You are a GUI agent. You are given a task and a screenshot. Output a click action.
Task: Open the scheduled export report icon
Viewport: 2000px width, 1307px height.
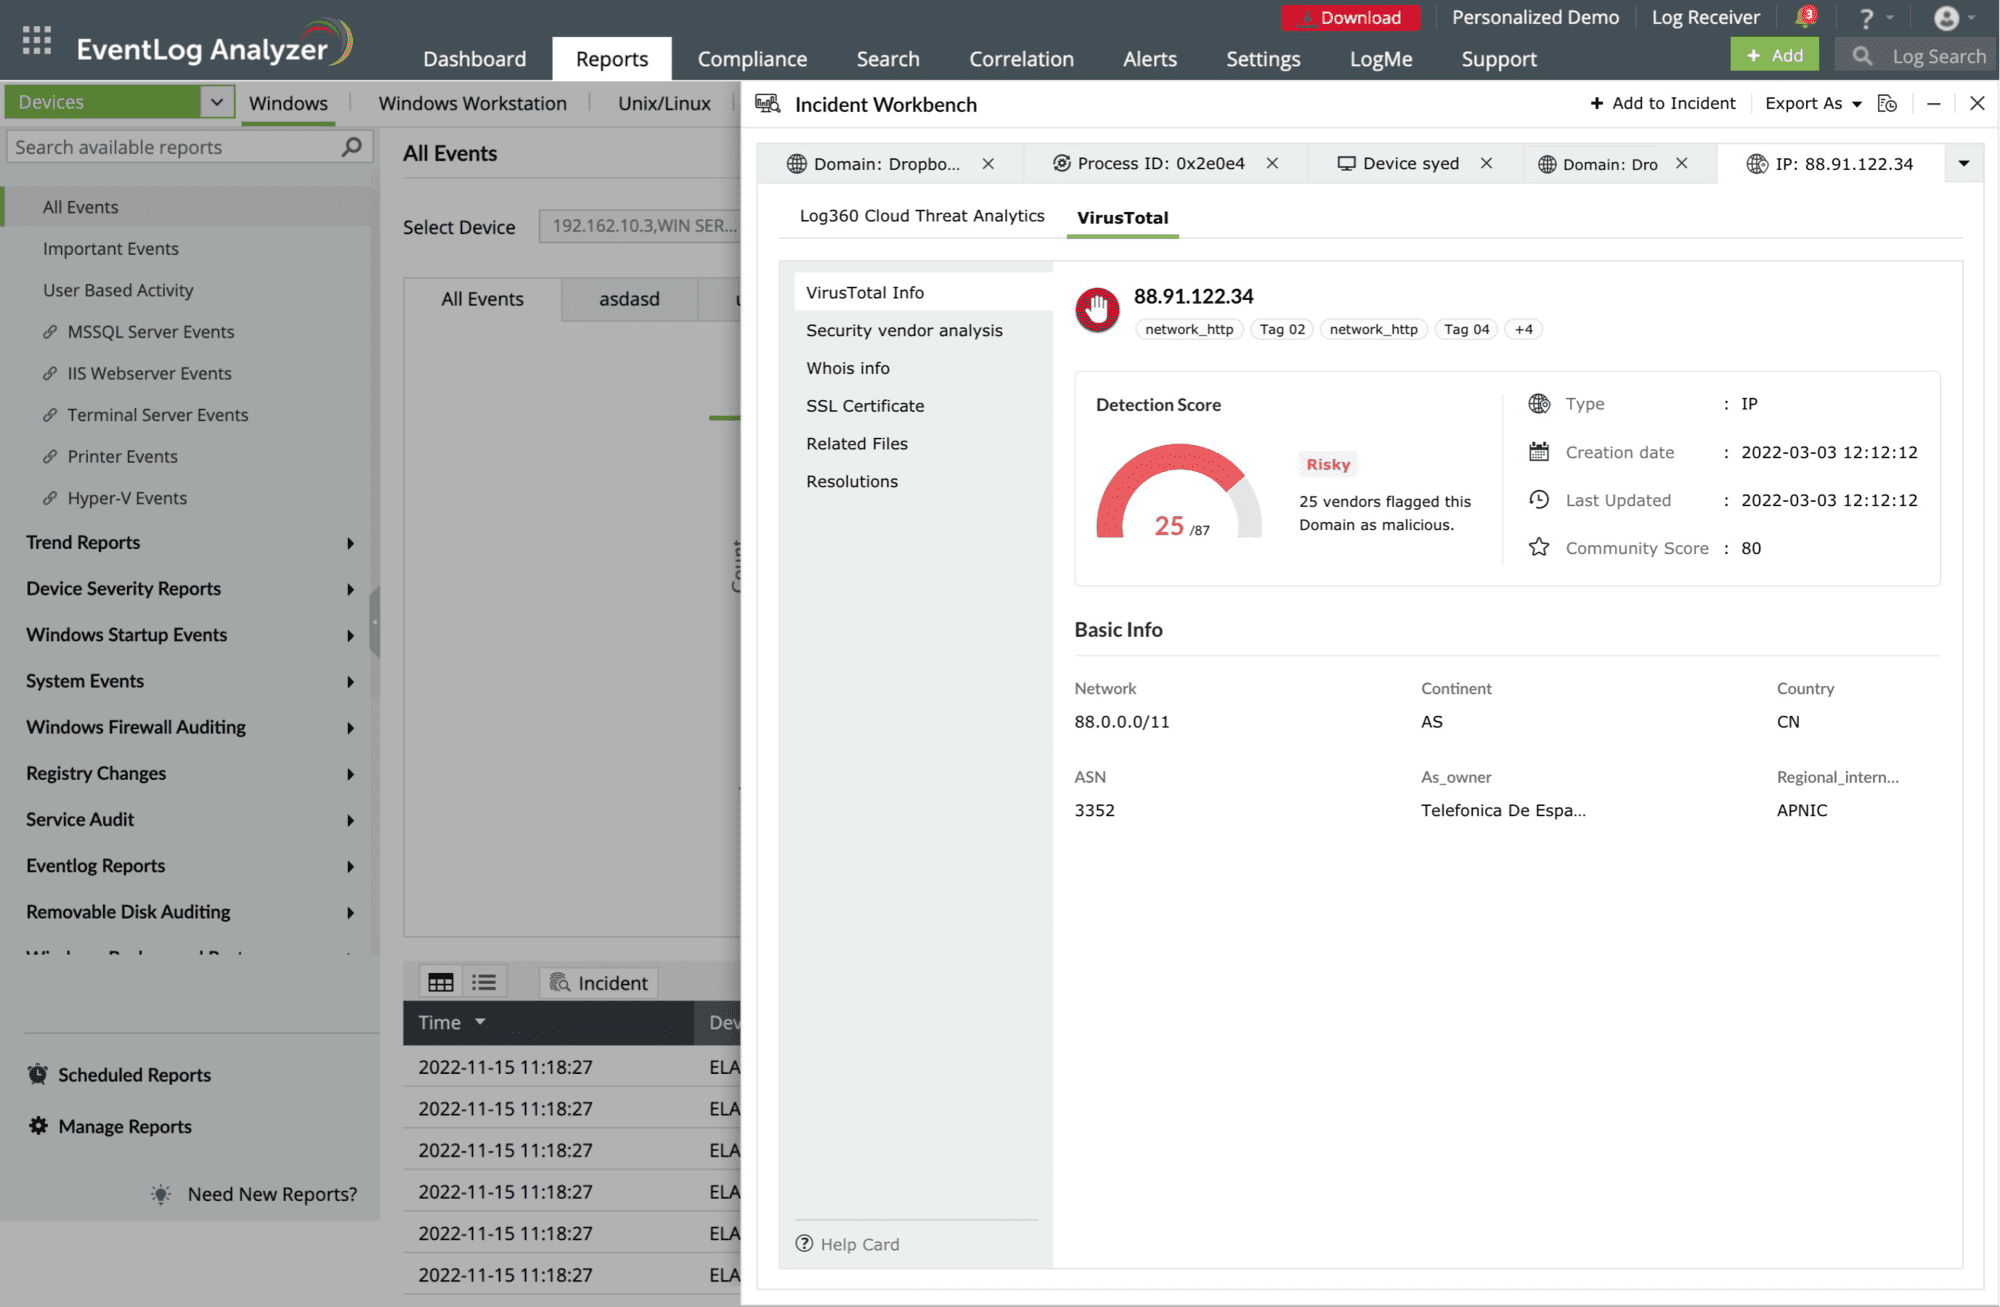1888,103
